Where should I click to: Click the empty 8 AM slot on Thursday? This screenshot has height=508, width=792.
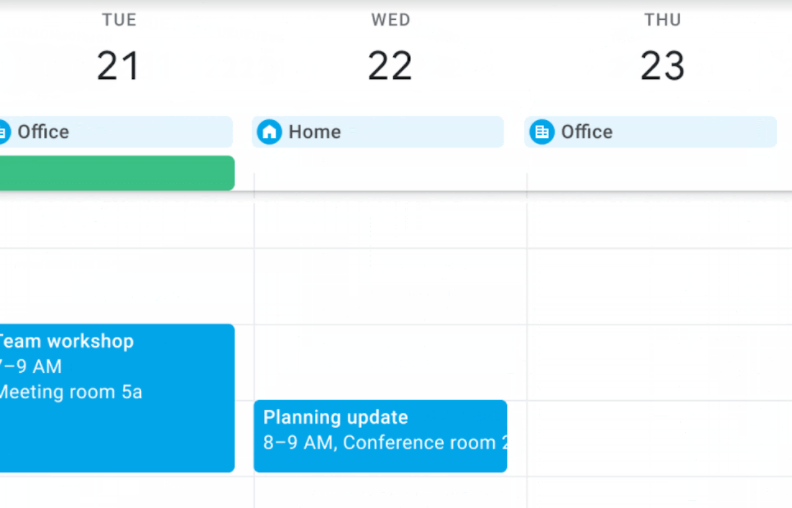pos(659,438)
